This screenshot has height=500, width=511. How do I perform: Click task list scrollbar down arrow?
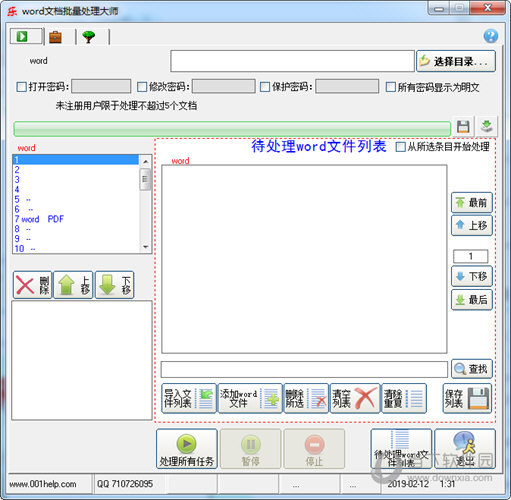[x=145, y=247]
